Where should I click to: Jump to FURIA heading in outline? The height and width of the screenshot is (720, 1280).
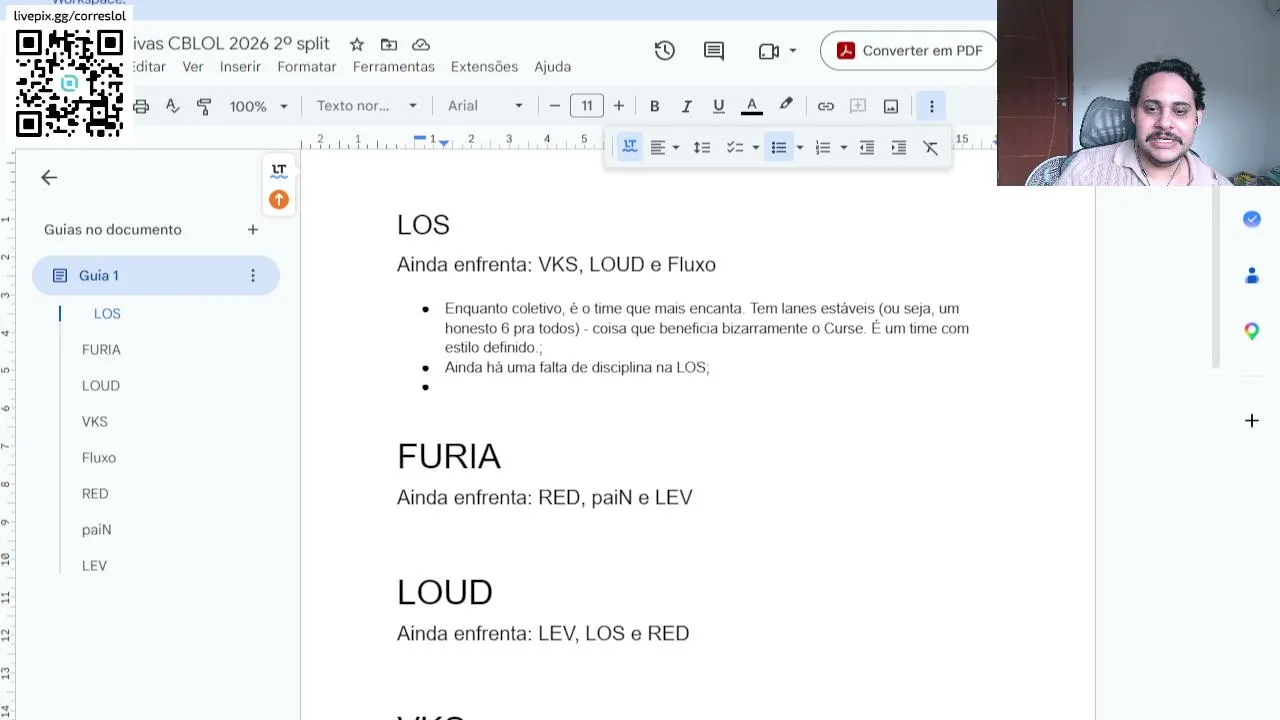pyautogui.click(x=101, y=350)
